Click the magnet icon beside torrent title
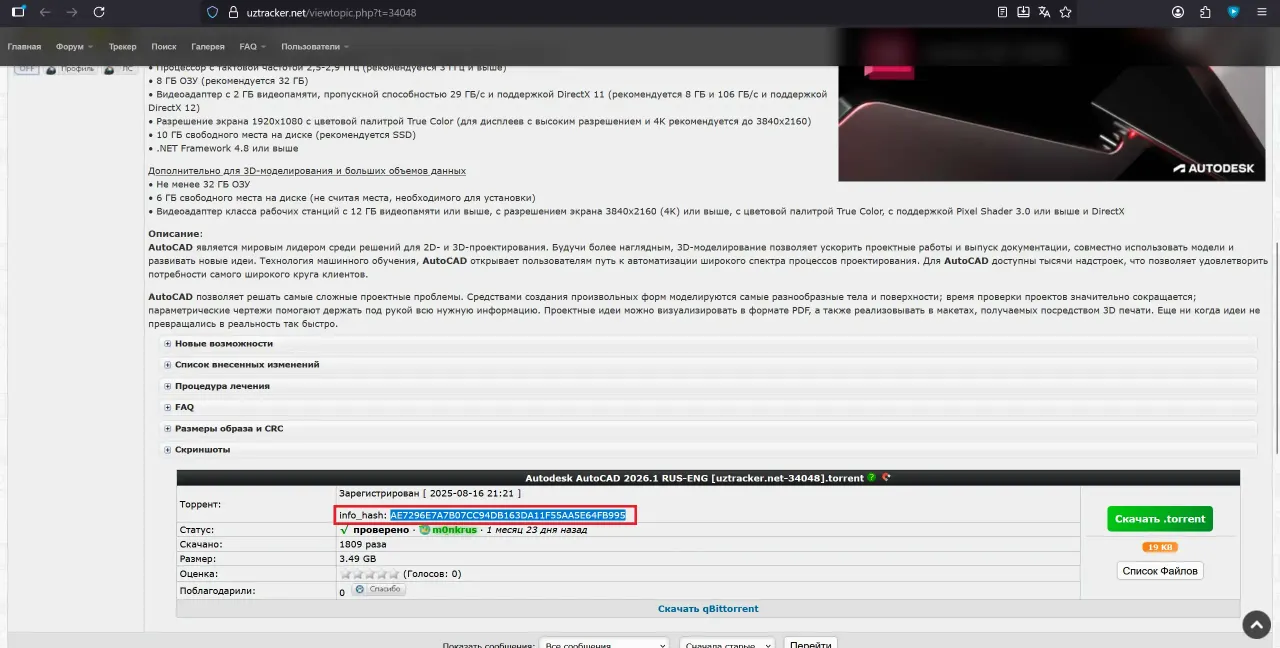The height and width of the screenshot is (648, 1280). 886,478
